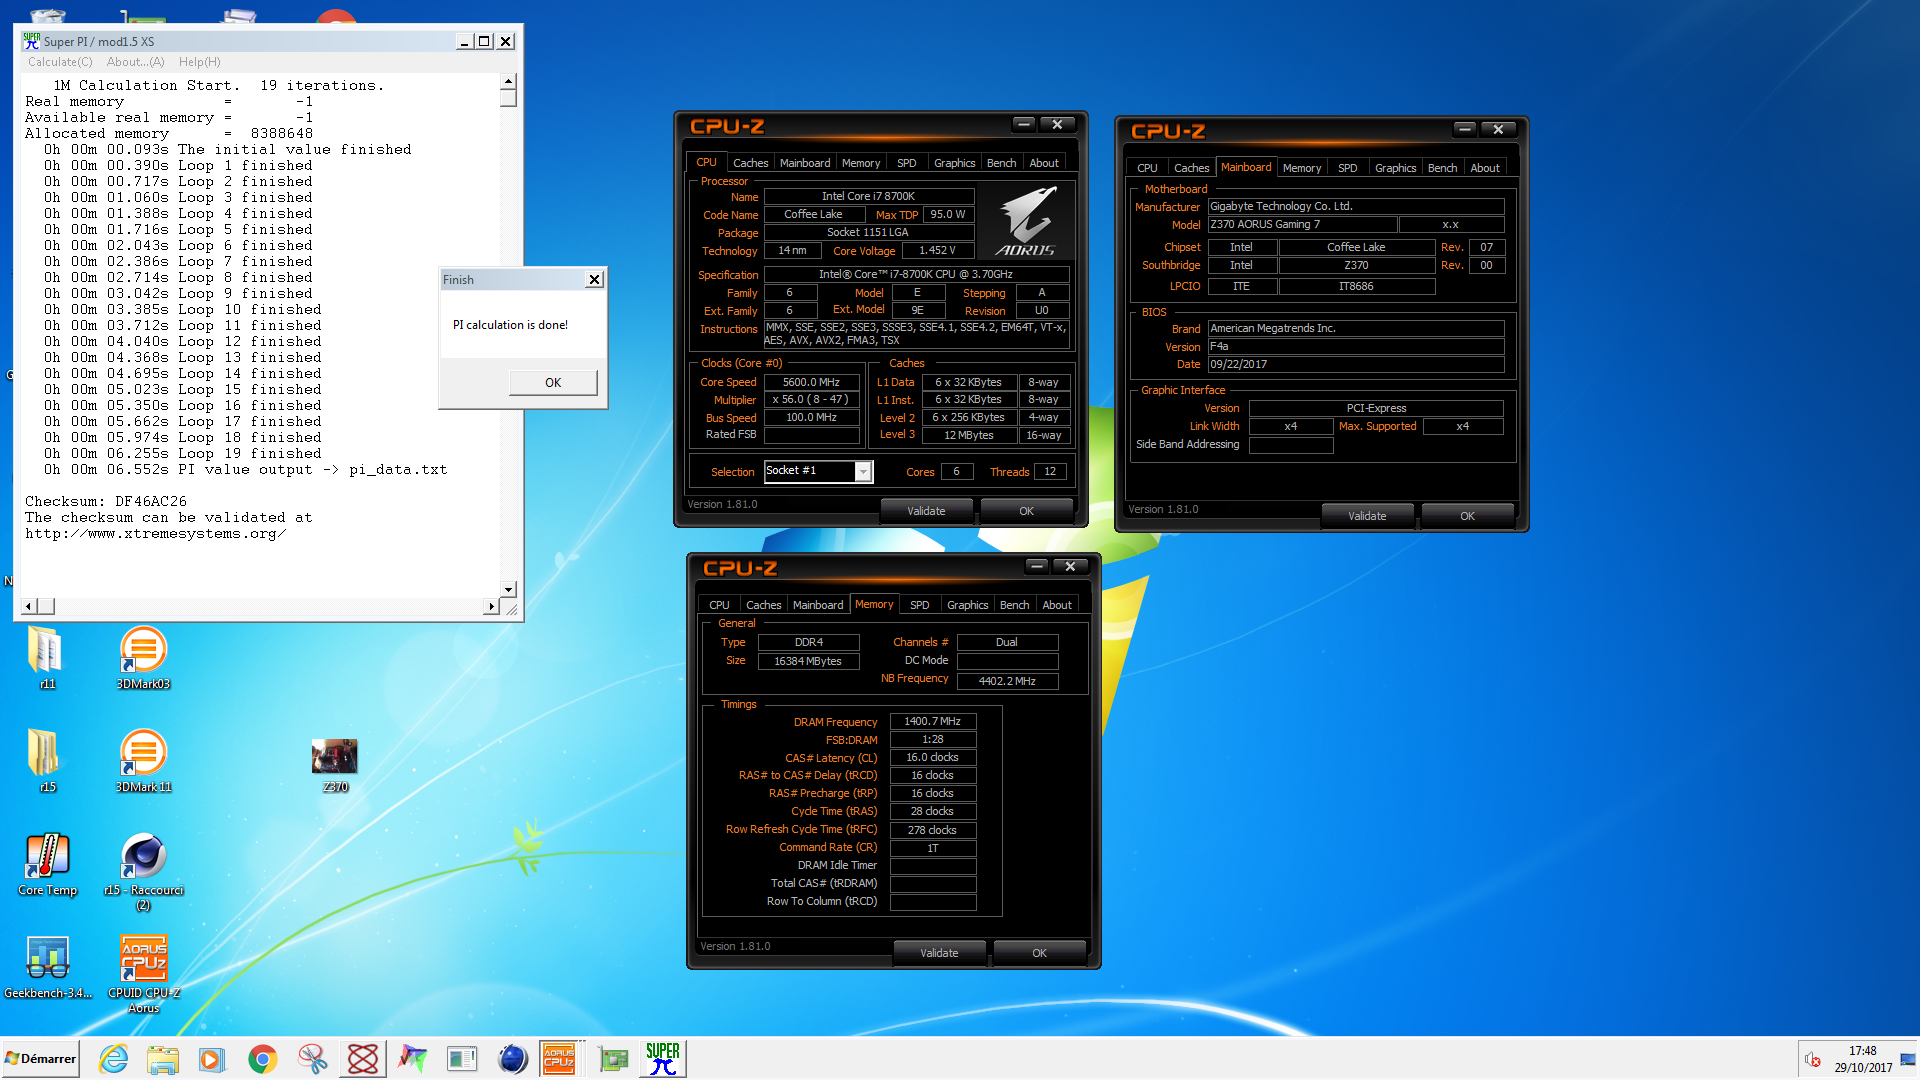
Task: Click Validate in CPU-Z Mainboard window
Action: pyautogui.click(x=1367, y=516)
